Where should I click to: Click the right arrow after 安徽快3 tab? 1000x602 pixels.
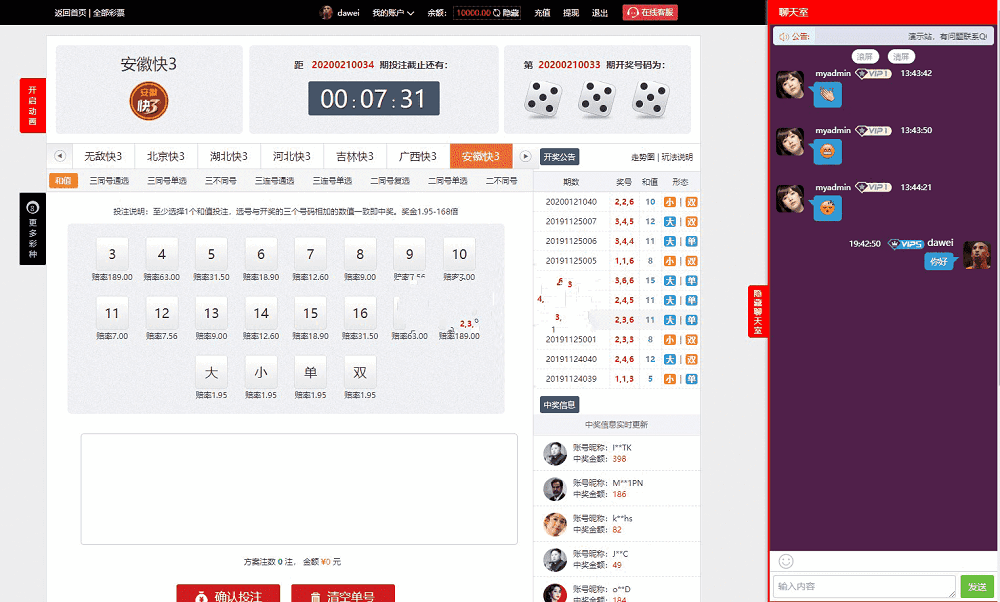coord(526,156)
